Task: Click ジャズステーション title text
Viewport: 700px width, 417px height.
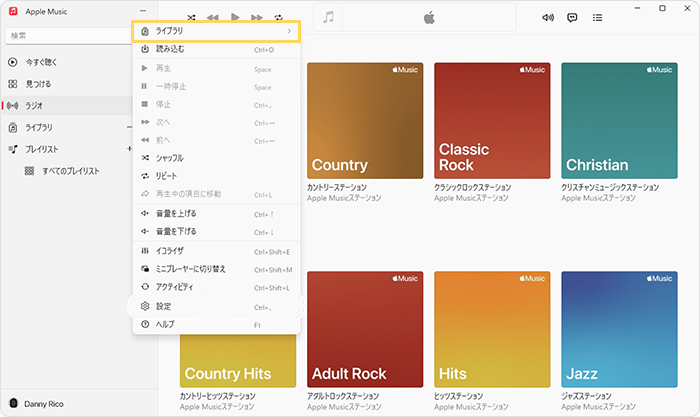Action: [x=586, y=396]
